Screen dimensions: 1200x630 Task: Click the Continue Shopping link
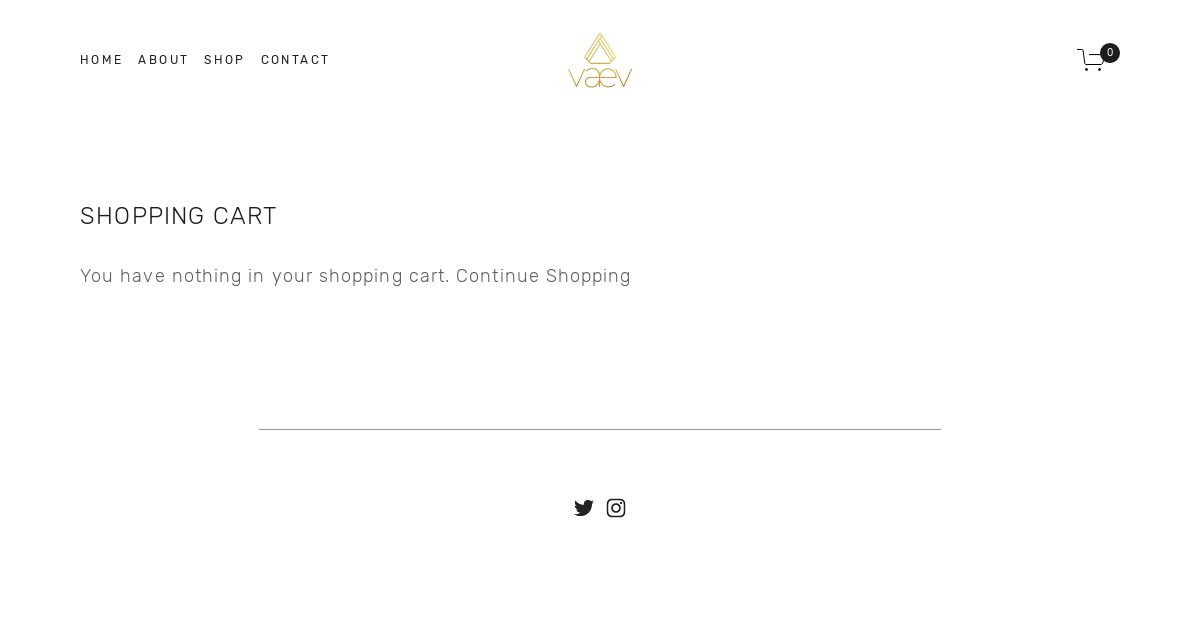544,276
